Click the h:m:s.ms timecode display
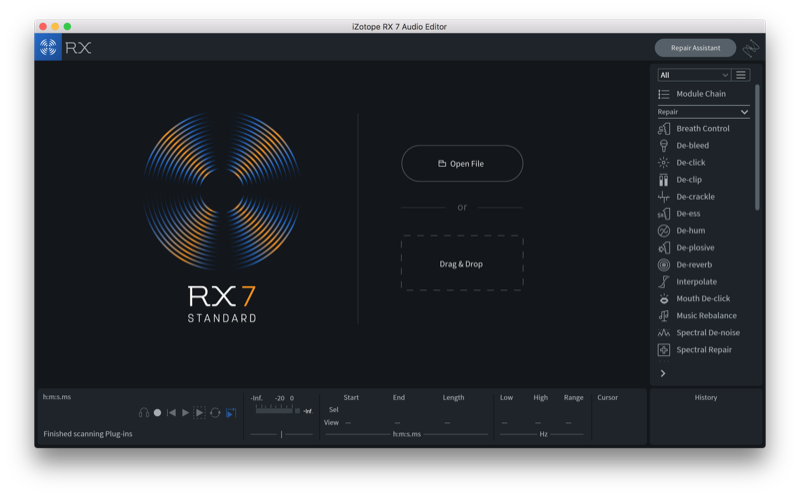This screenshot has height=497, width=800. click(57, 397)
